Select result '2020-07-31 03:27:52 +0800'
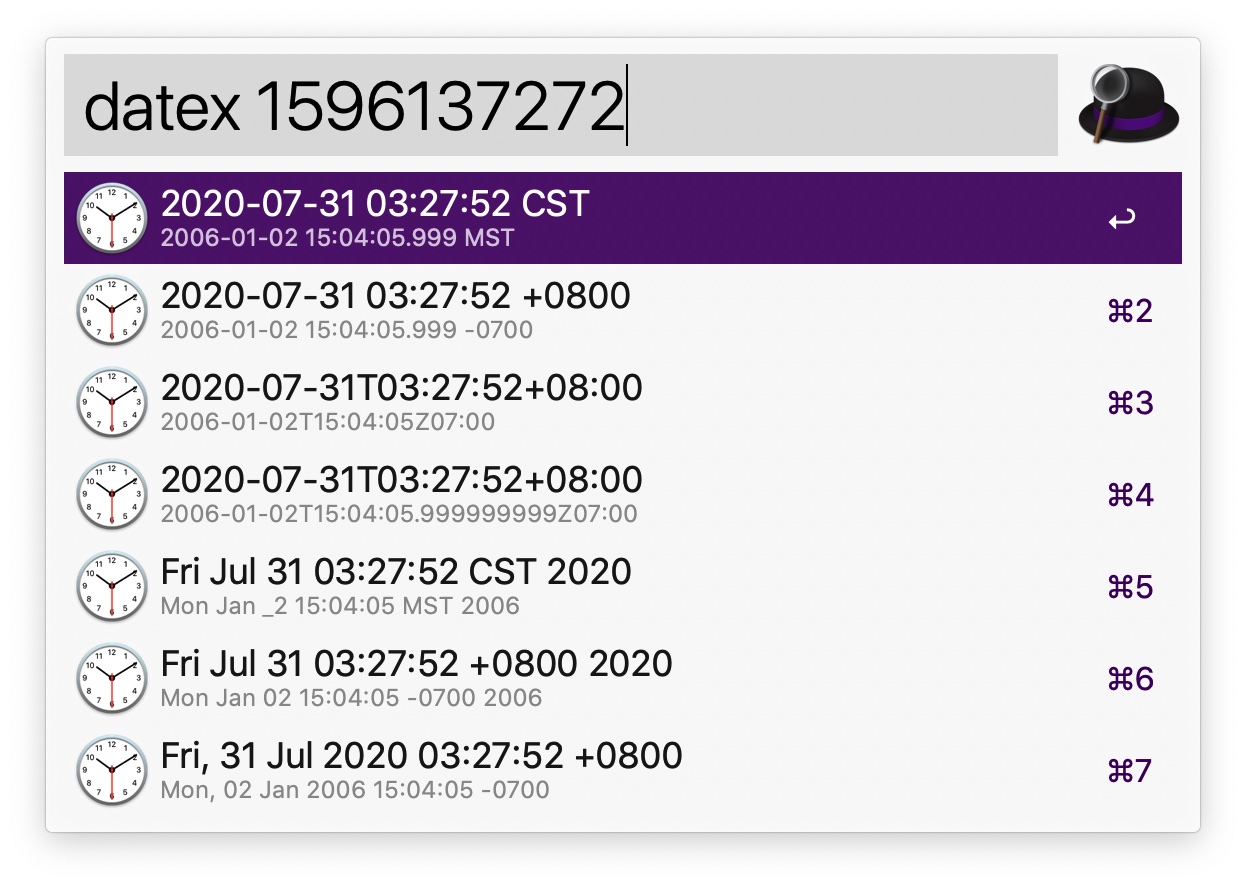1246x886 pixels. point(623,310)
